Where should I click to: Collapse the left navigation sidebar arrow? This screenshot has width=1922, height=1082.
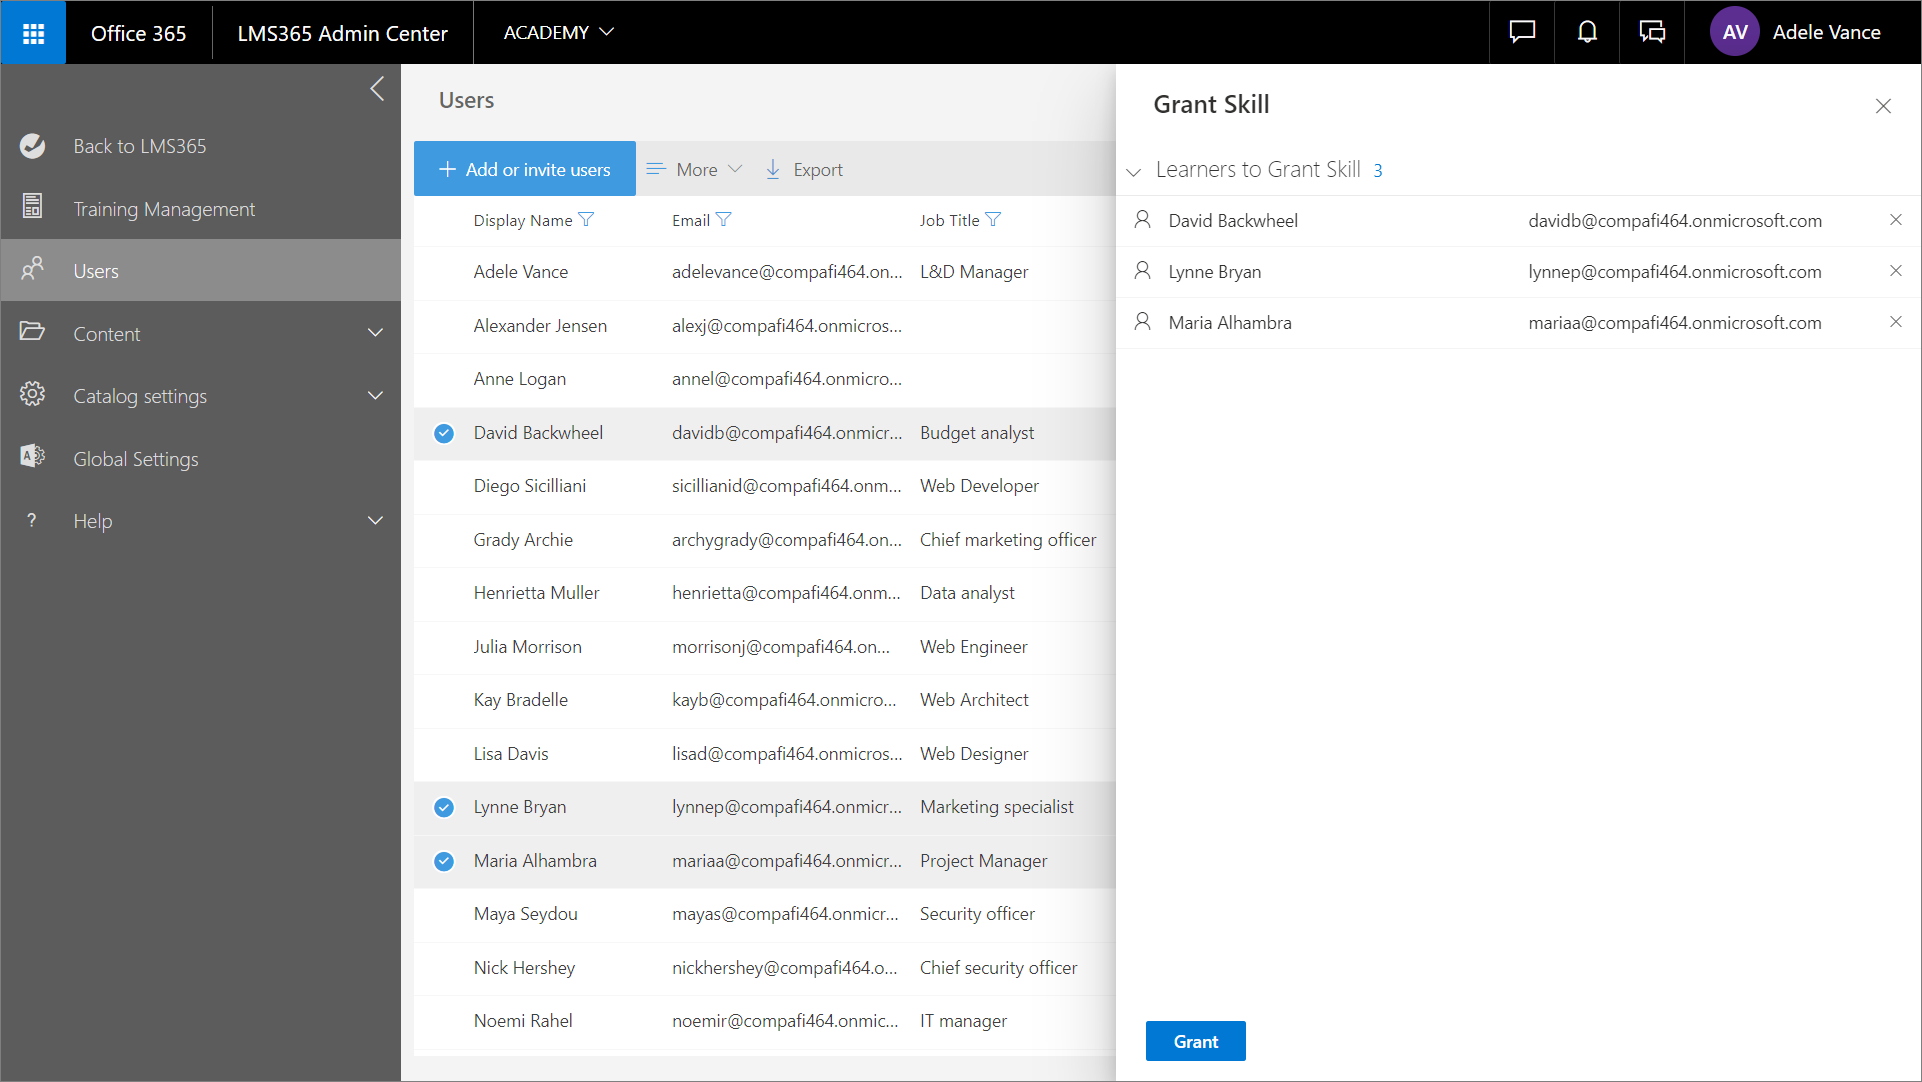[377, 89]
